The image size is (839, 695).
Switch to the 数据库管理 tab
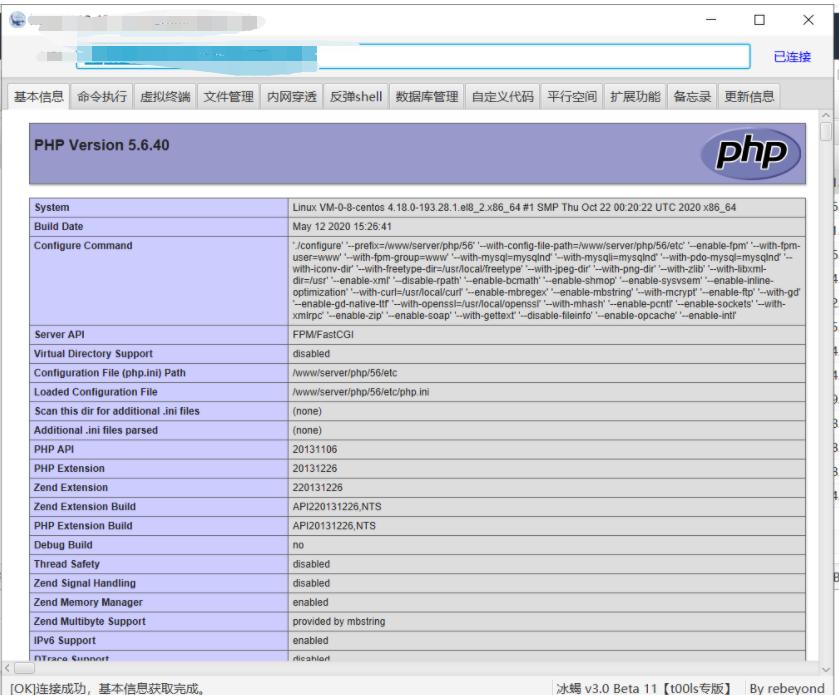[426, 96]
